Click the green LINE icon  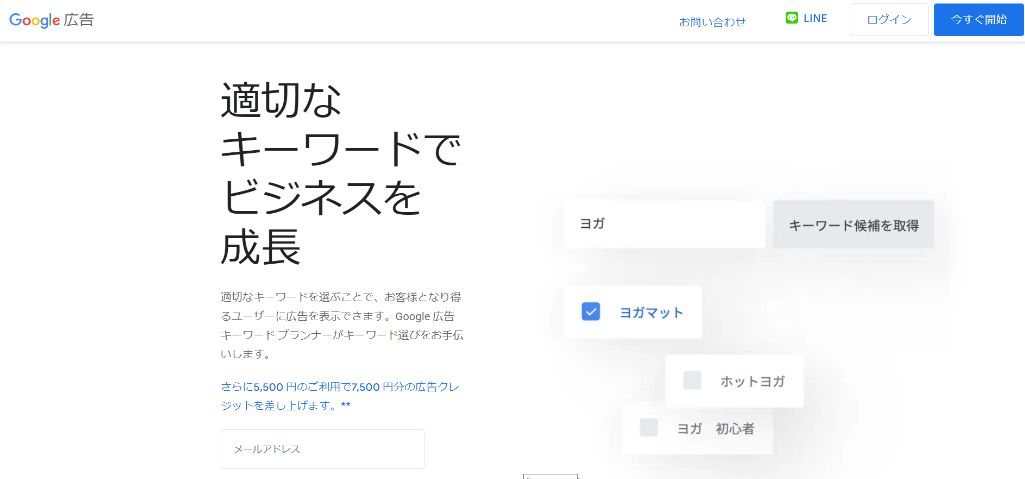(x=792, y=18)
